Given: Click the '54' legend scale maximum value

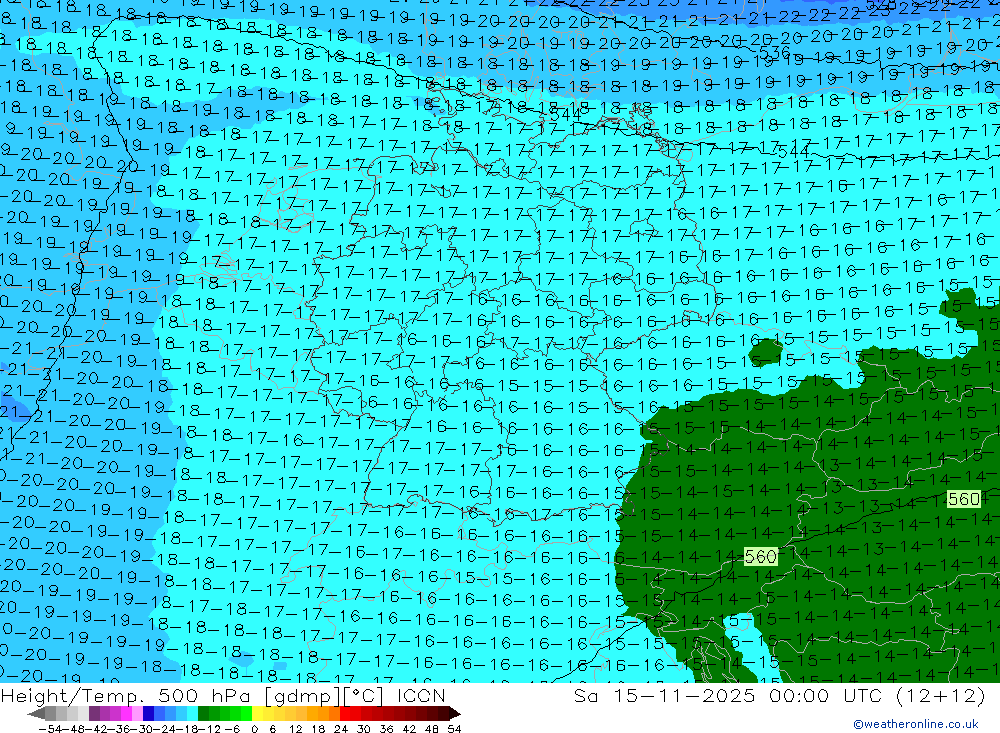Looking at the screenshot, I should 454,729.
